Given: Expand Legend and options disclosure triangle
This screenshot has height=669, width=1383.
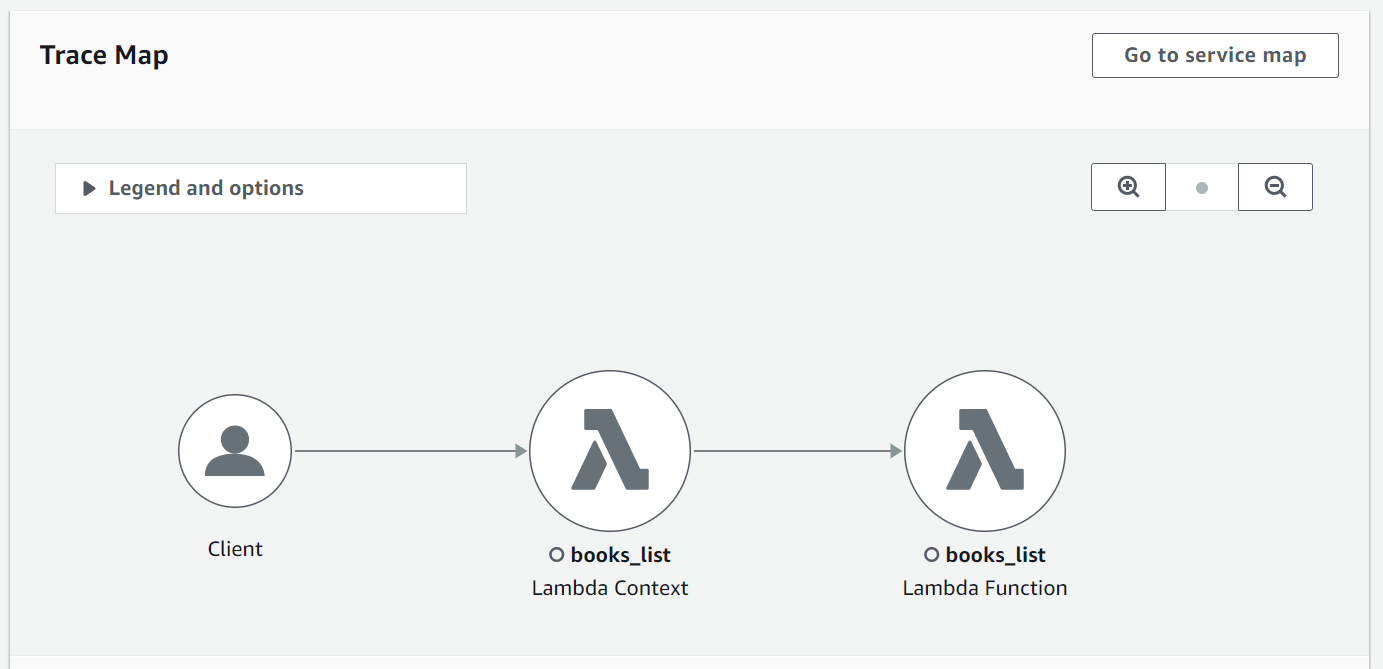Looking at the screenshot, I should [x=89, y=188].
